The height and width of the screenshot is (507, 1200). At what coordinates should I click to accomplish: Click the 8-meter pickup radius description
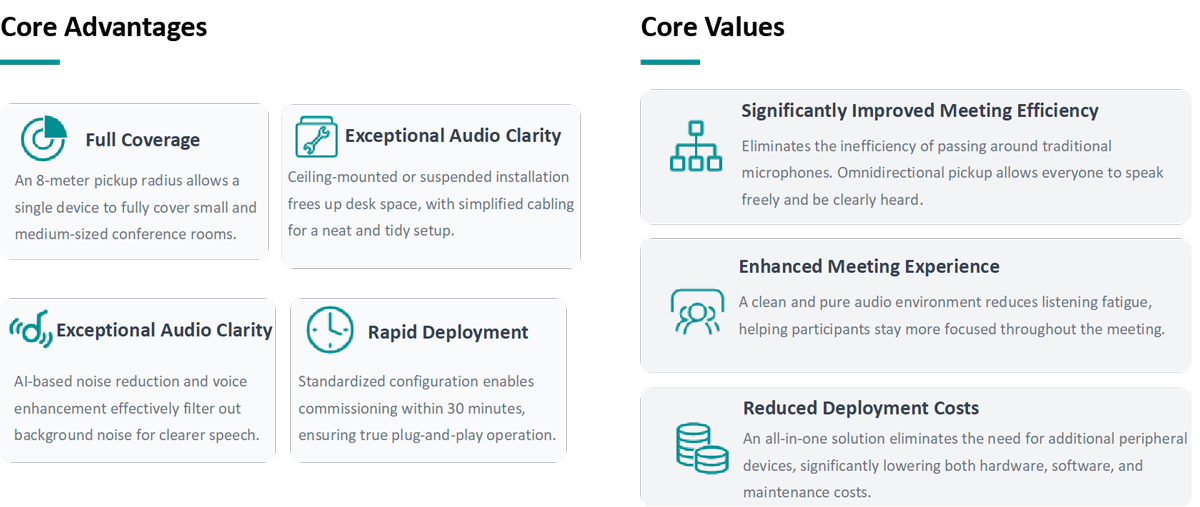135,207
